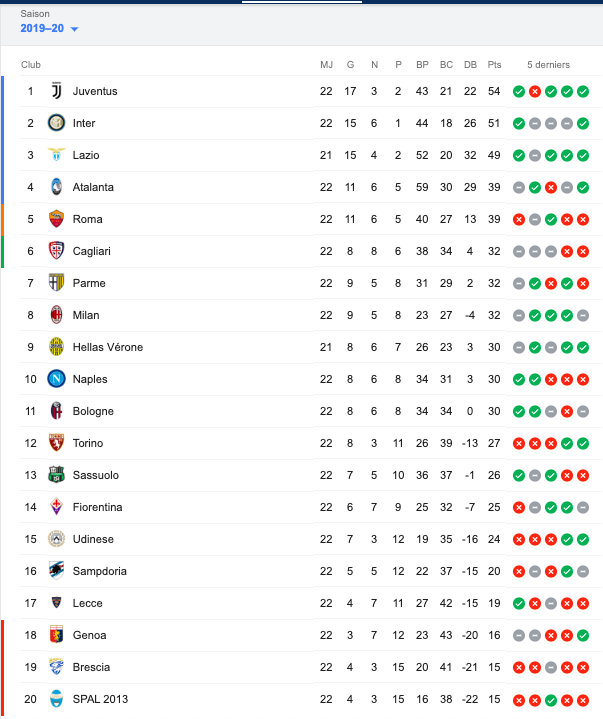
Task: Click the Roma club crest
Action: [56, 219]
